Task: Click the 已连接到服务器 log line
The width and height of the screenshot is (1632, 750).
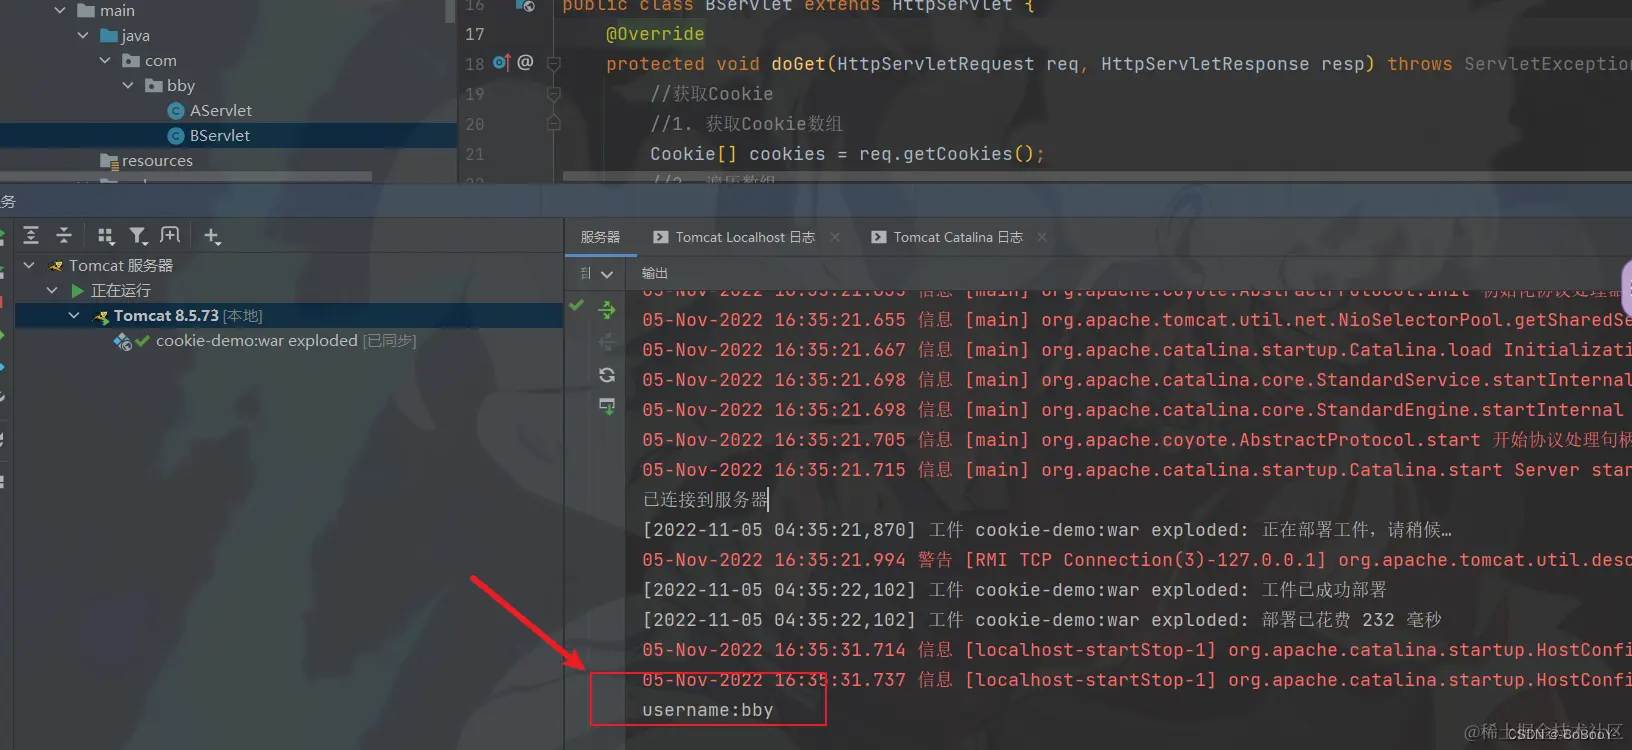Action: (x=705, y=500)
